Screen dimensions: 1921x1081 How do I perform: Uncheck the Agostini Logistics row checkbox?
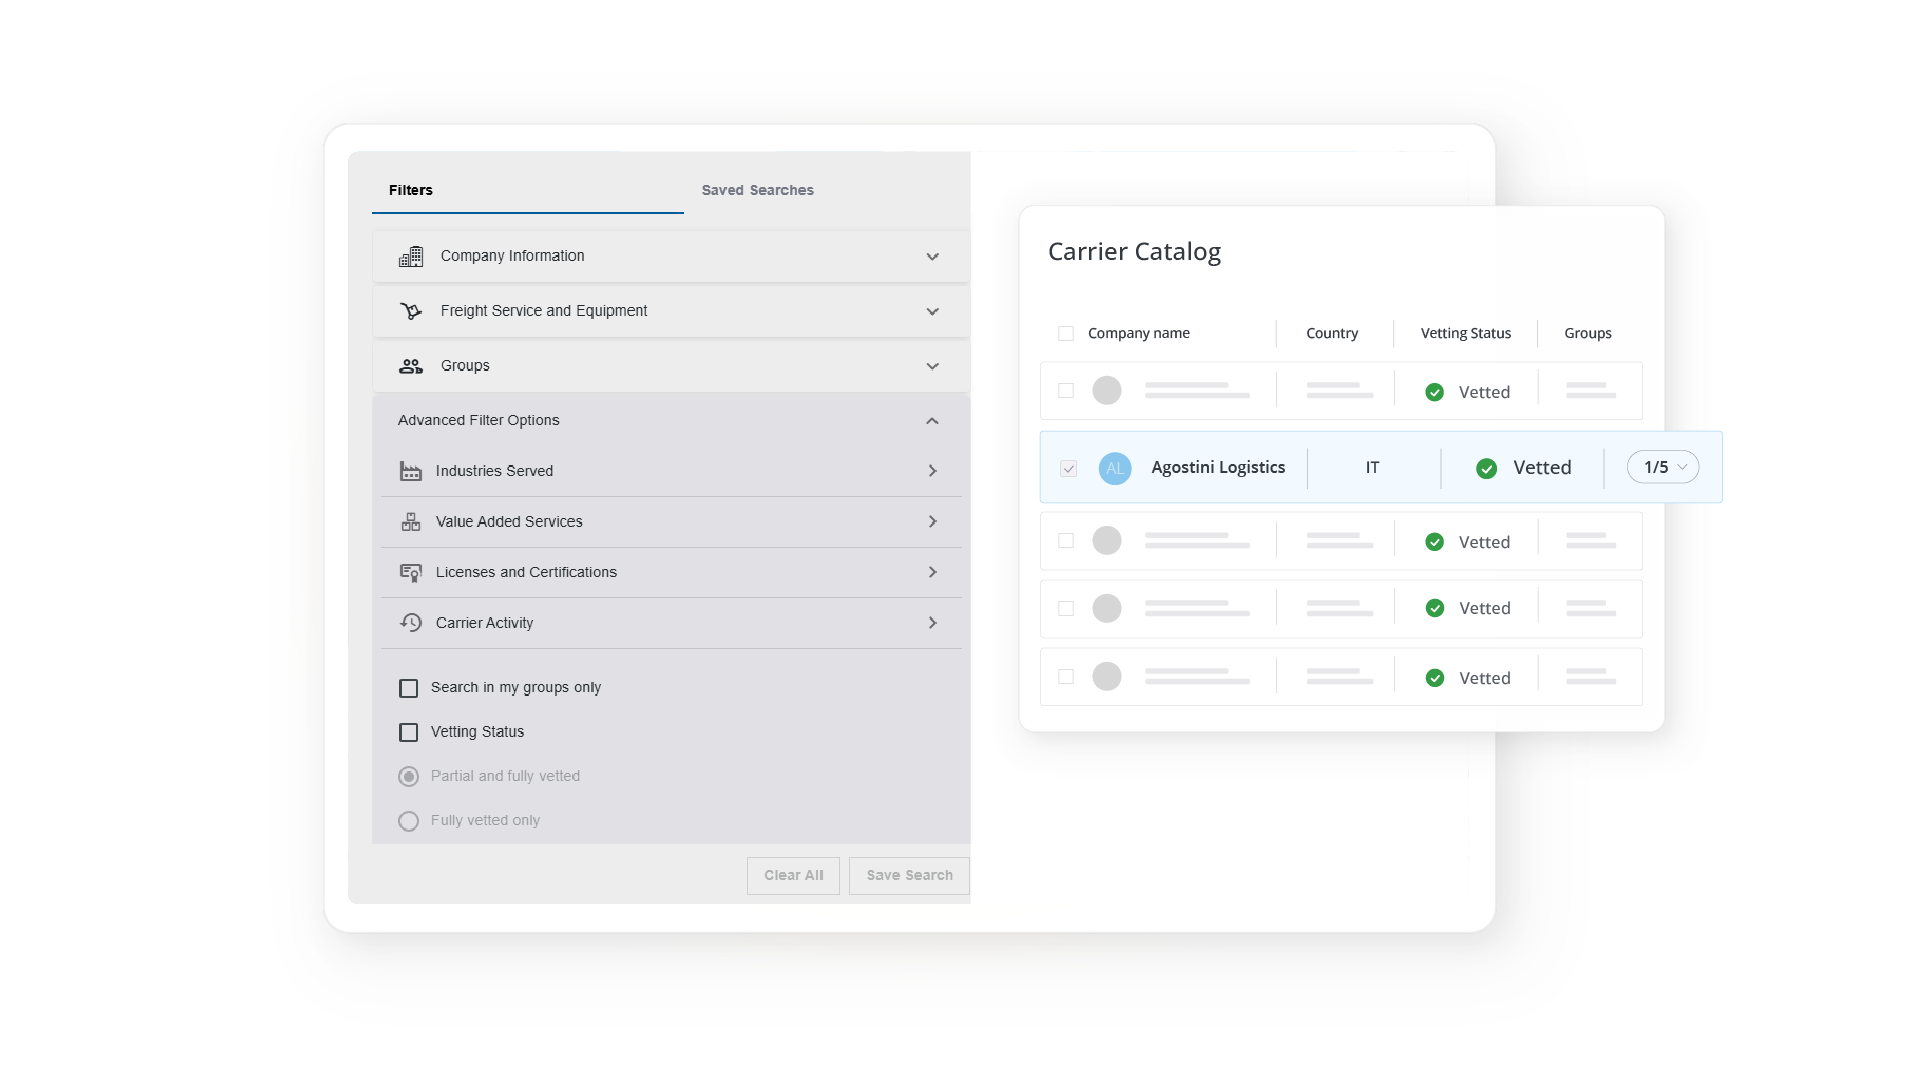click(1068, 468)
